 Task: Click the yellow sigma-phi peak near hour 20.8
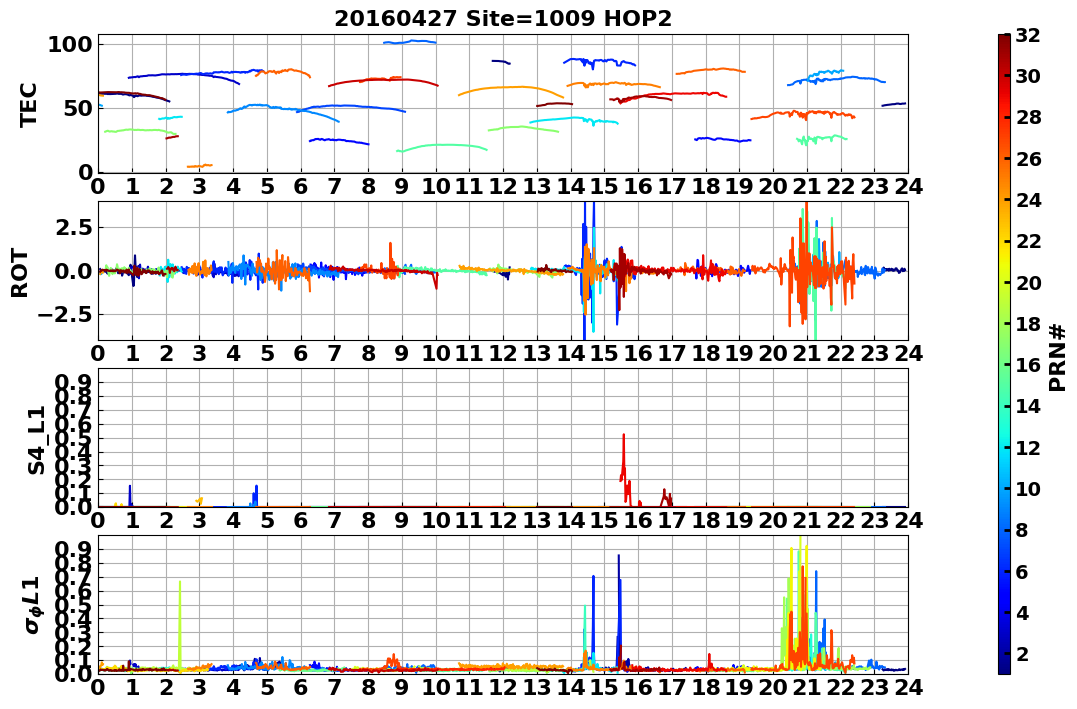[x=801, y=601]
